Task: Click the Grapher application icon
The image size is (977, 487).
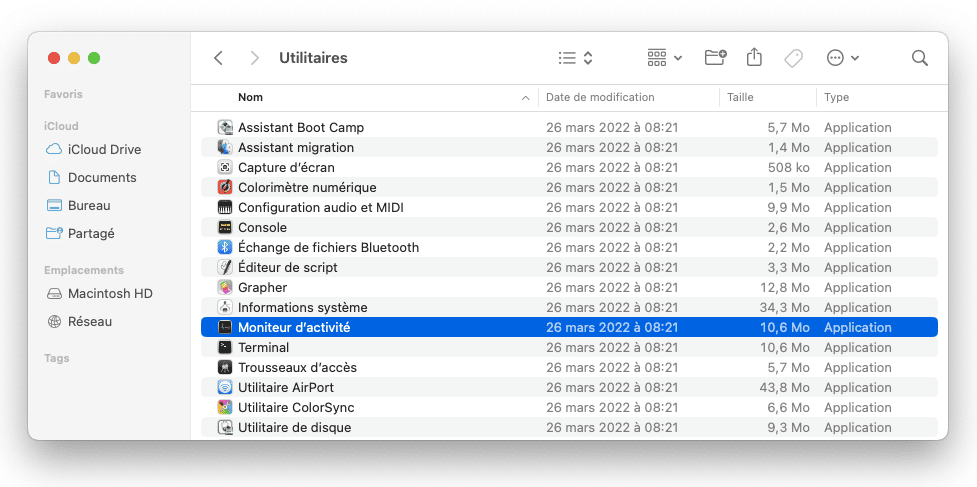Action: pos(225,288)
